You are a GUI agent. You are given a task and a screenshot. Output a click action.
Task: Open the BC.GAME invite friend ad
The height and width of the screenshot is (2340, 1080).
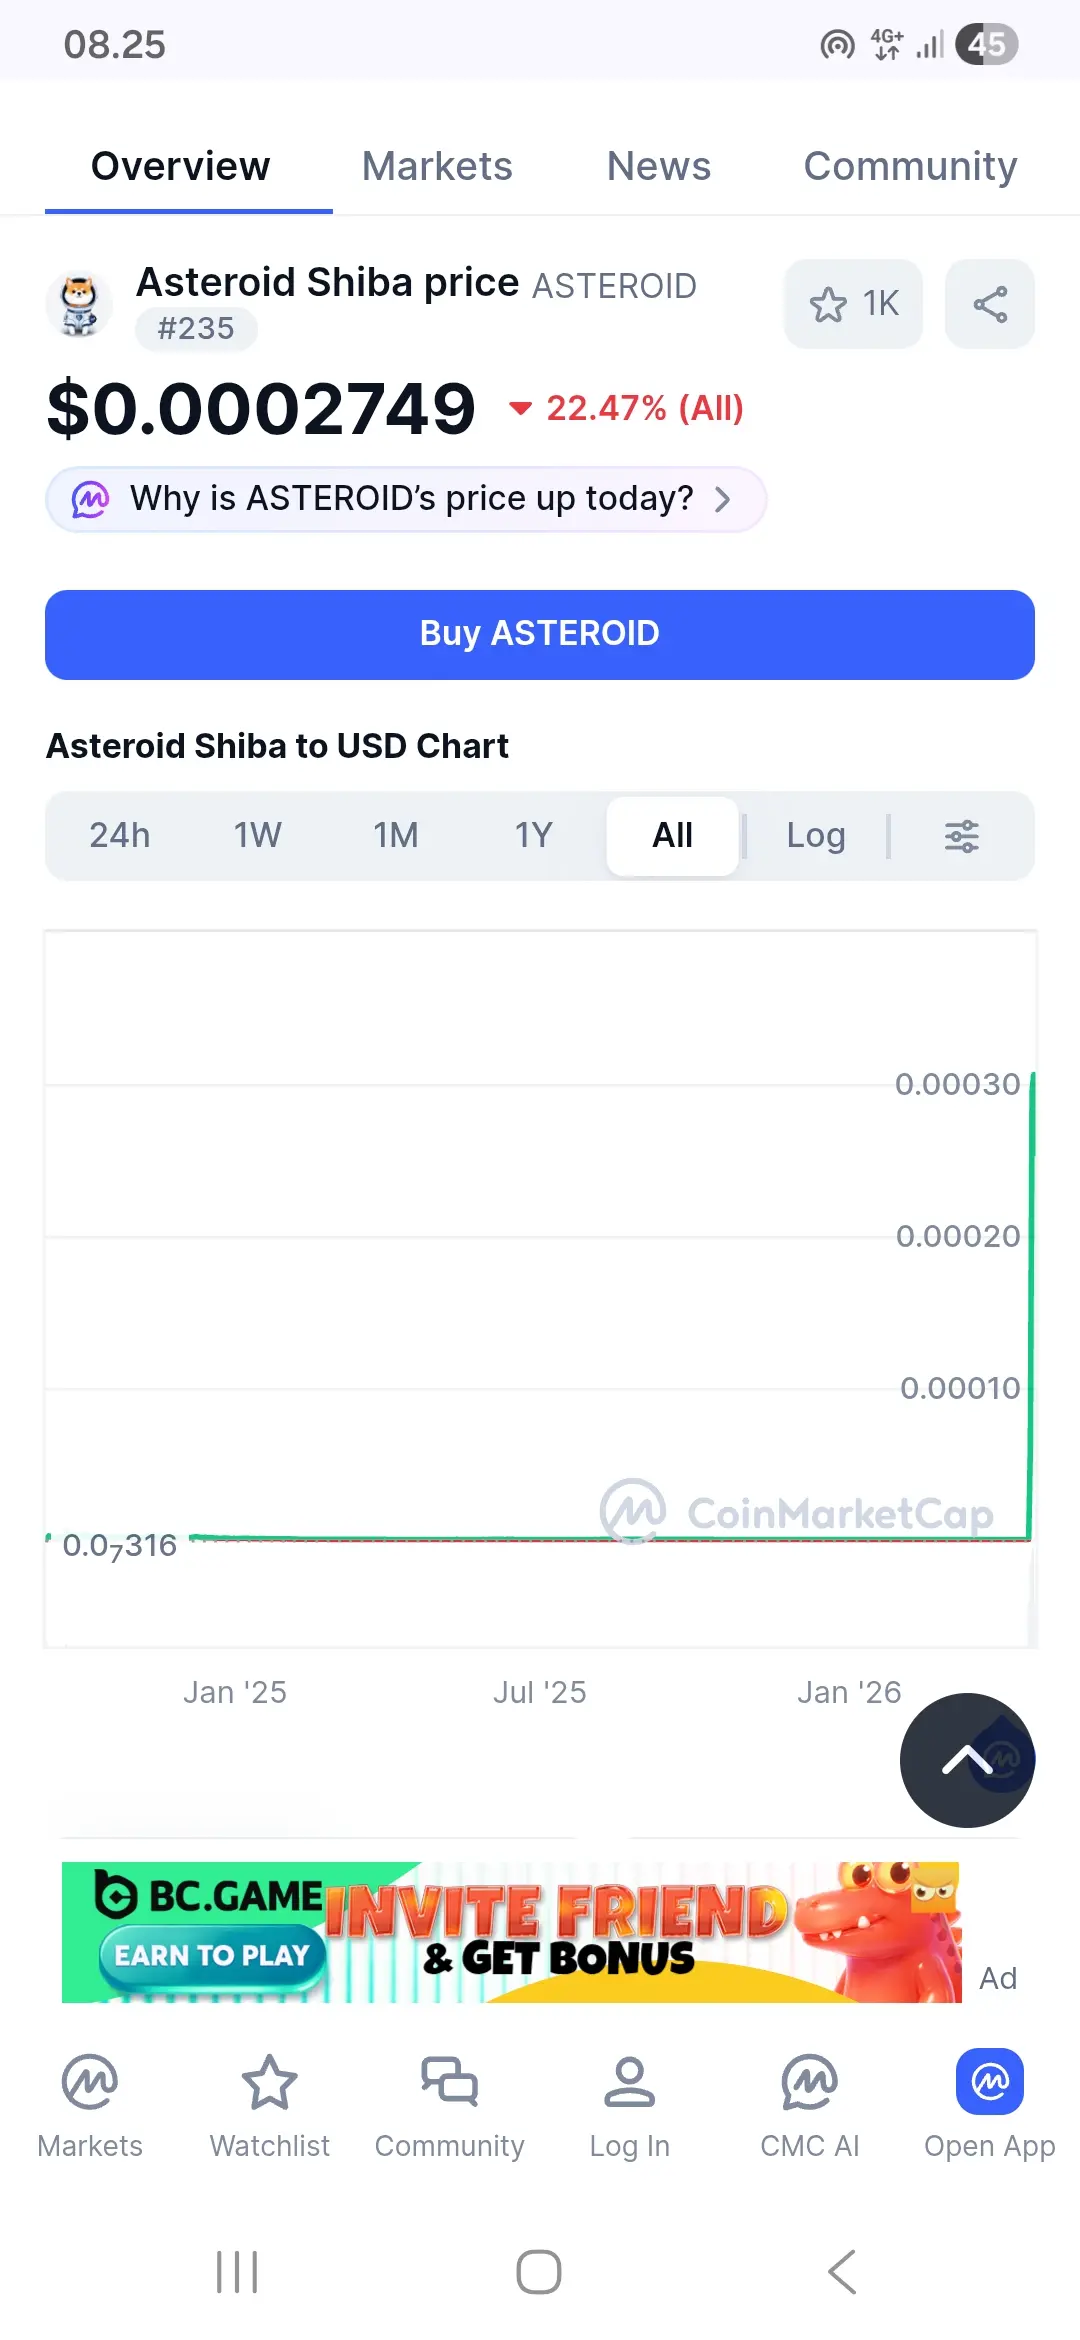click(x=510, y=1932)
